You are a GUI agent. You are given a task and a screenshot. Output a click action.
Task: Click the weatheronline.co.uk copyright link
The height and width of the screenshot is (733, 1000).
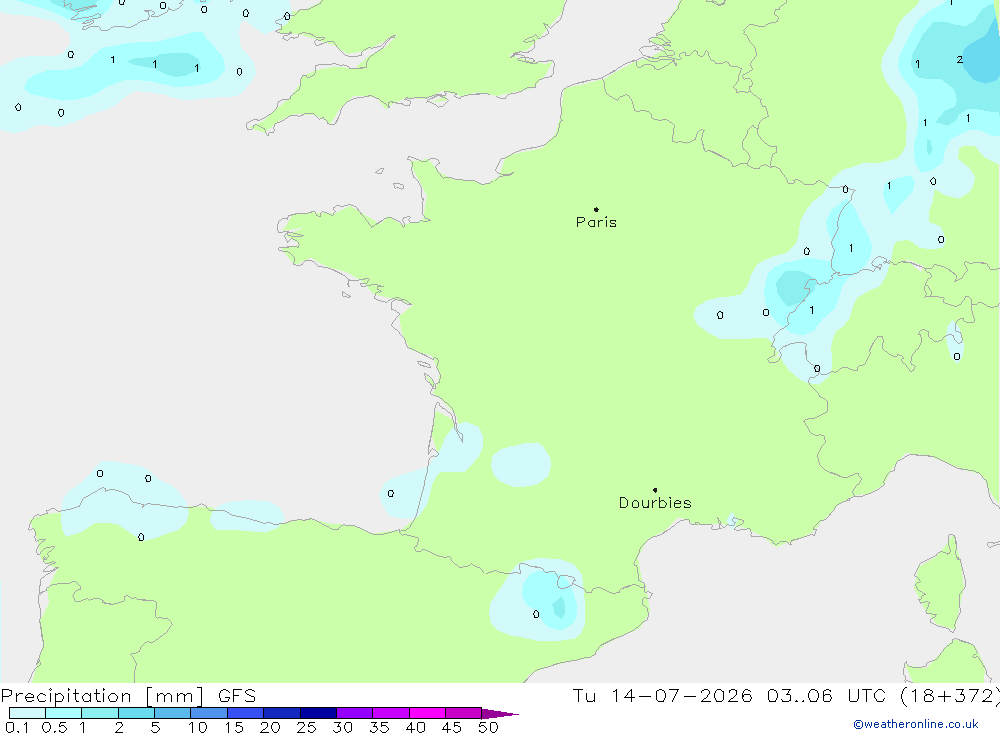(916, 724)
